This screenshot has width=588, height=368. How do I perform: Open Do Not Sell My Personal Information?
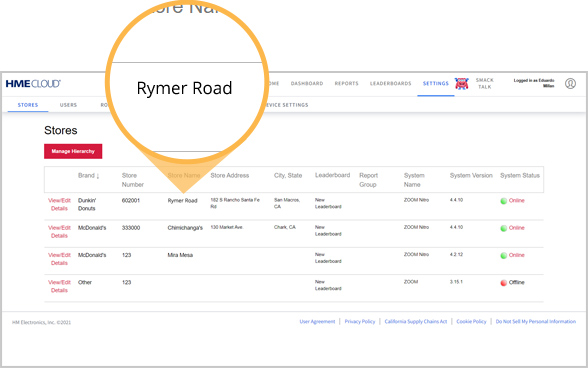point(536,321)
